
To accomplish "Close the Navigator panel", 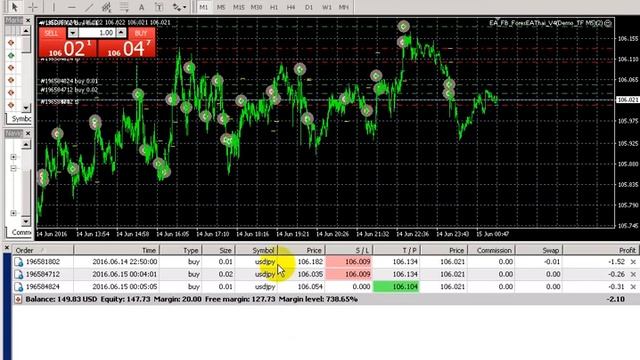I will tap(28, 133).
